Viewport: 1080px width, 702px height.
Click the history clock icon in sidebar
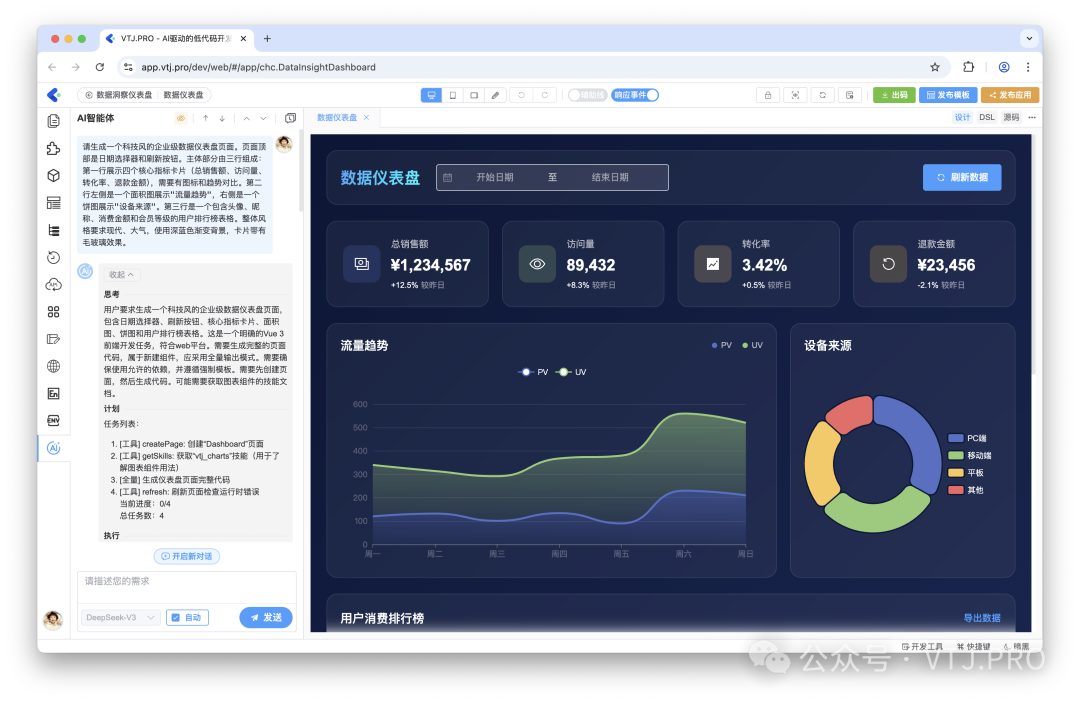click(54, 257)
